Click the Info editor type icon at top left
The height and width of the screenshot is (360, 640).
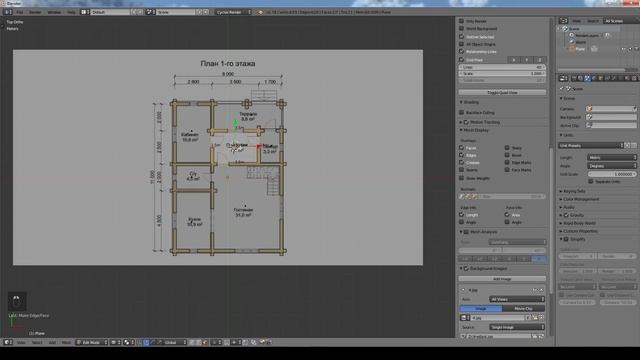click(x=7, y=12)
